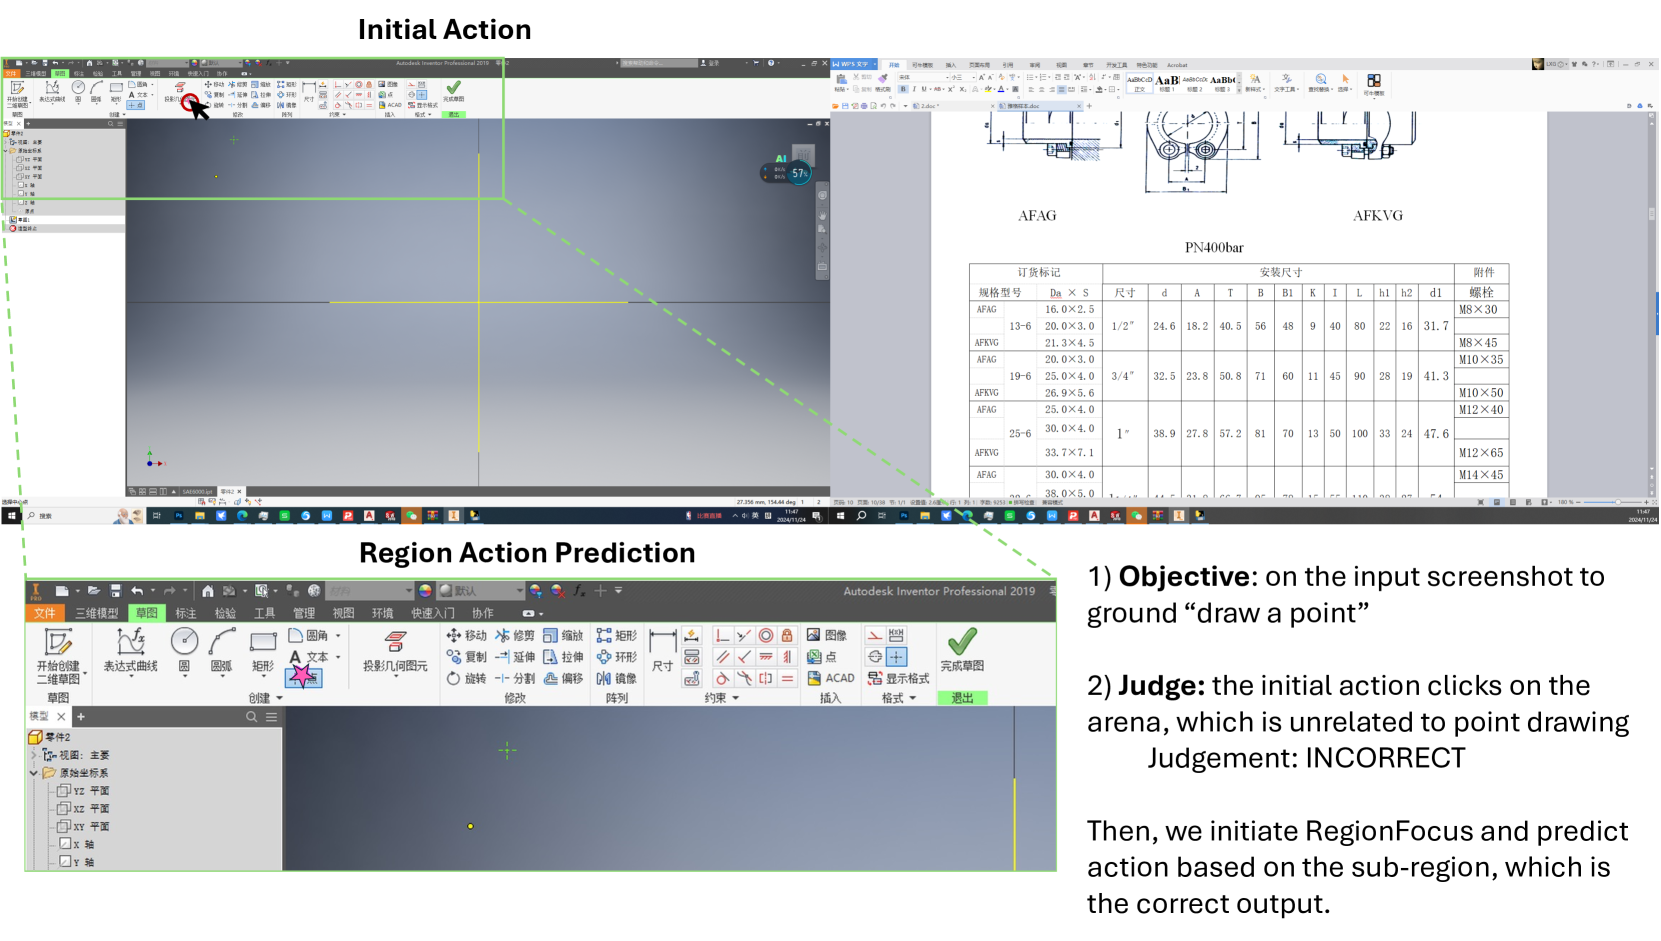The width and height of the screenshot is (1661, 941).
Task: Toggle subscript X₂ in the WPS ribbon
Action: (963, 89)
